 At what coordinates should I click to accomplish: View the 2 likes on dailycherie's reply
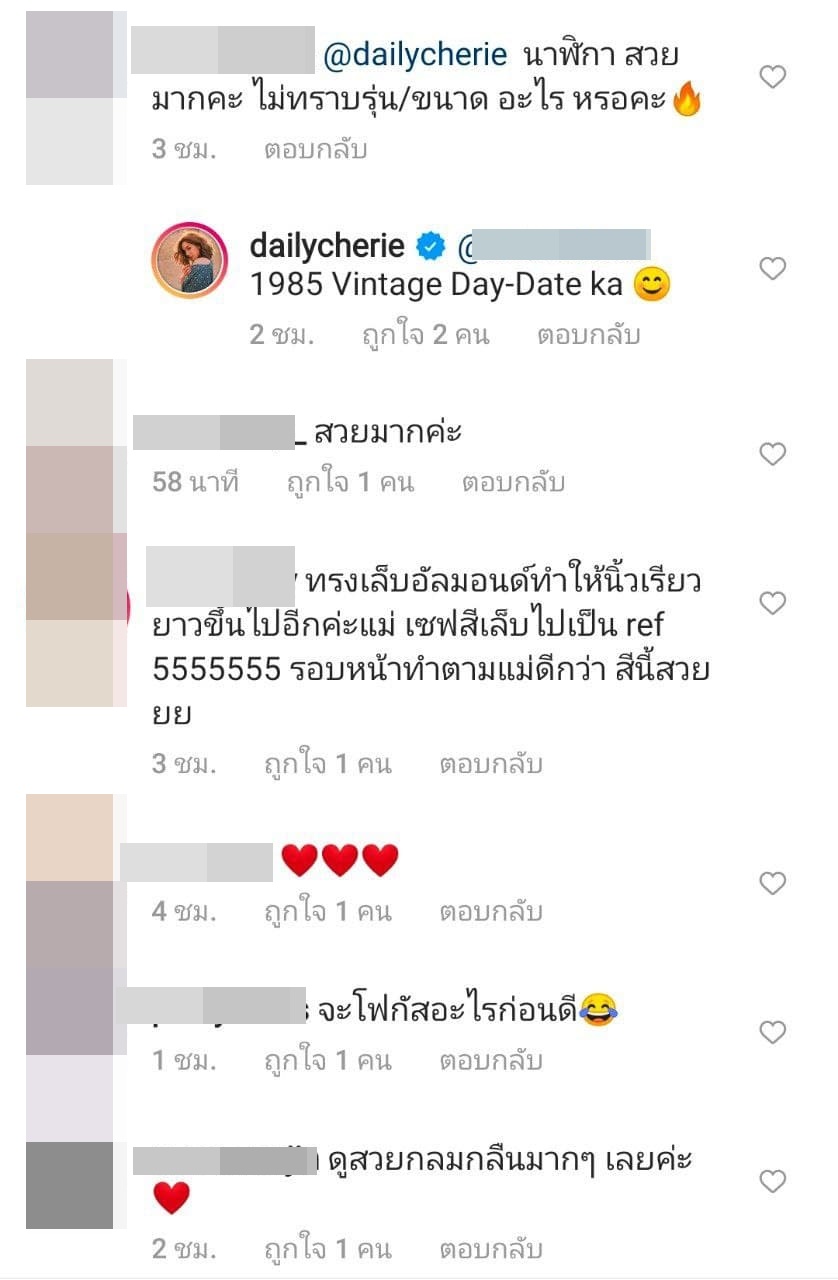[425, 335]
